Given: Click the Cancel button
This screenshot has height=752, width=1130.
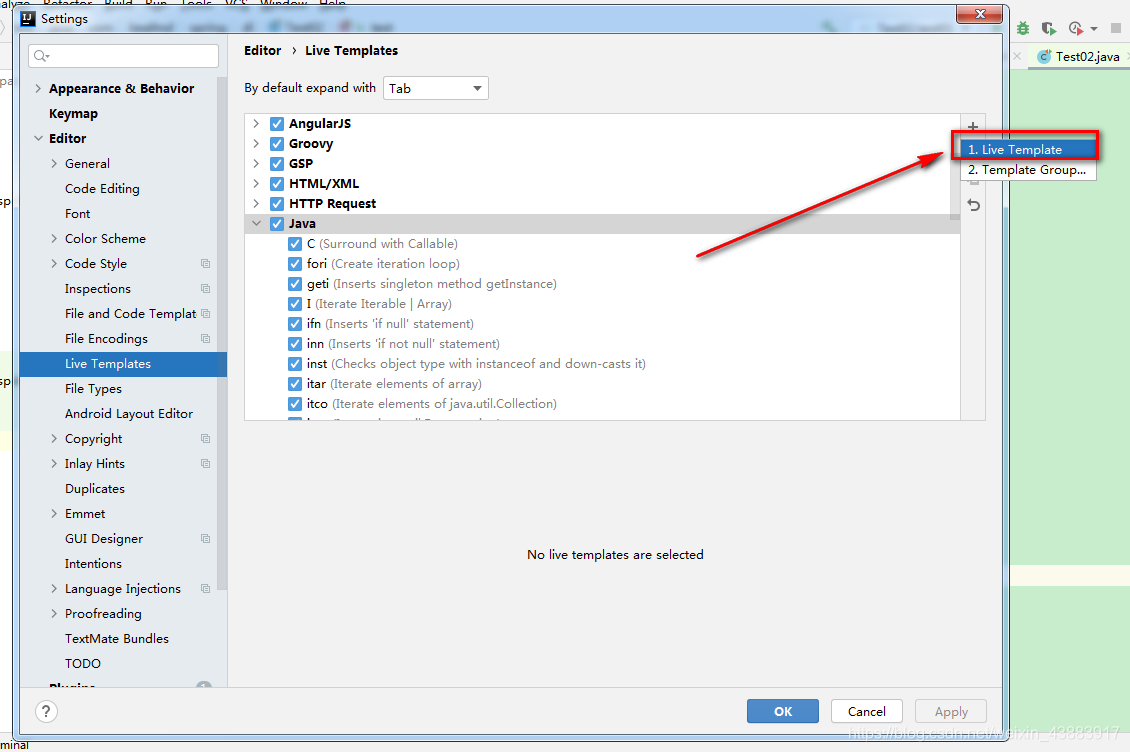Looking at the screenshot, I should coord(866,712).
